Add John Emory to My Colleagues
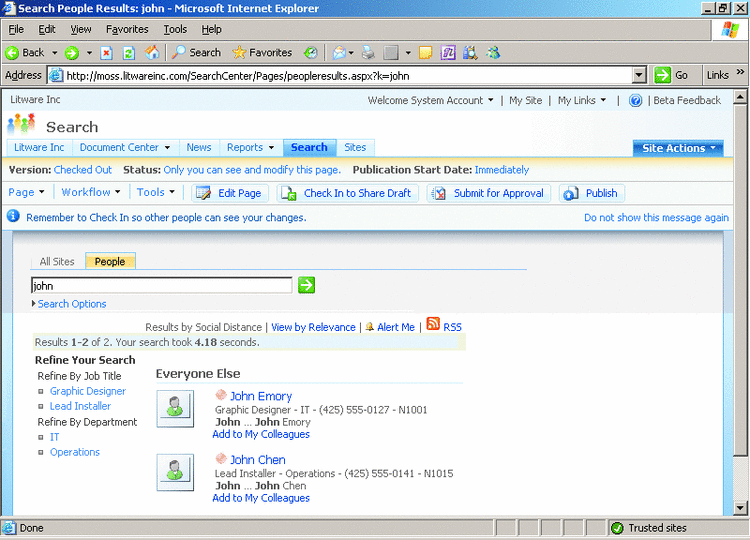Screen dimensions: 750x540 (261, 434)
